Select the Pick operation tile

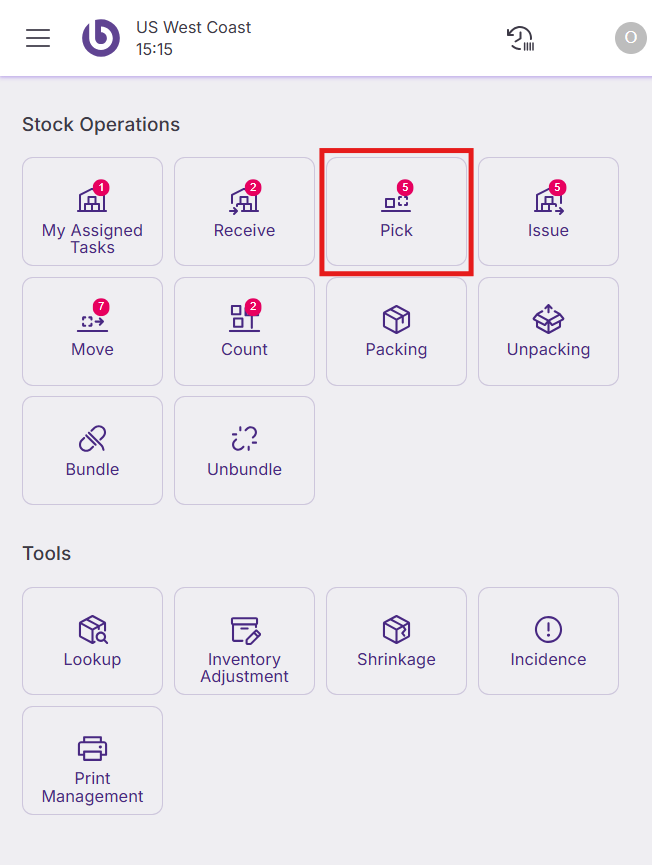(396, 211)
